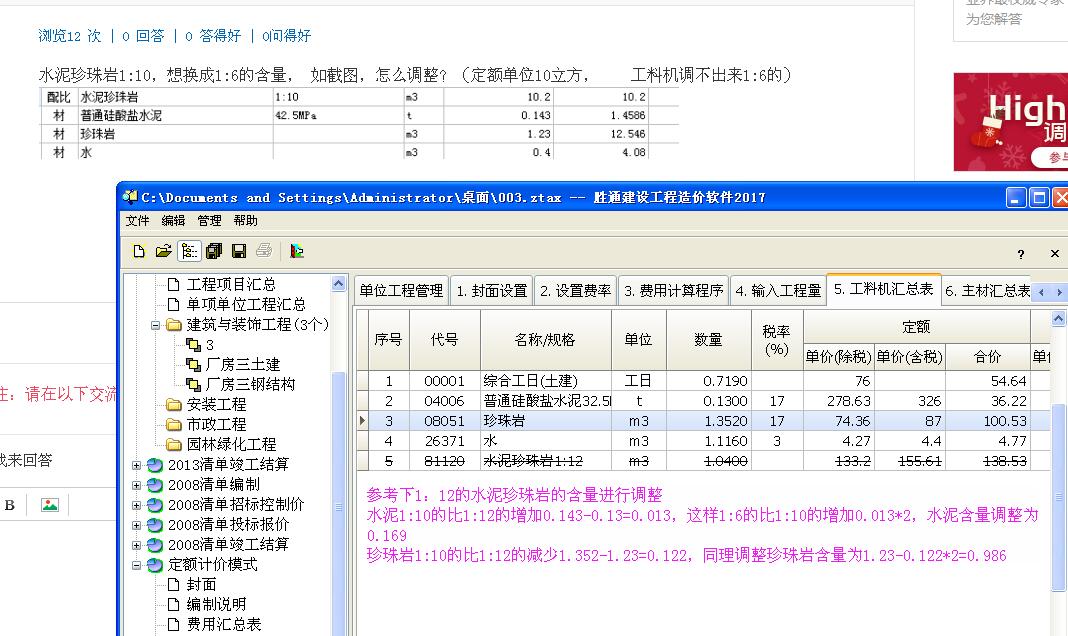
Task: Click the 封面 document icon
Action: click(174, 585)
